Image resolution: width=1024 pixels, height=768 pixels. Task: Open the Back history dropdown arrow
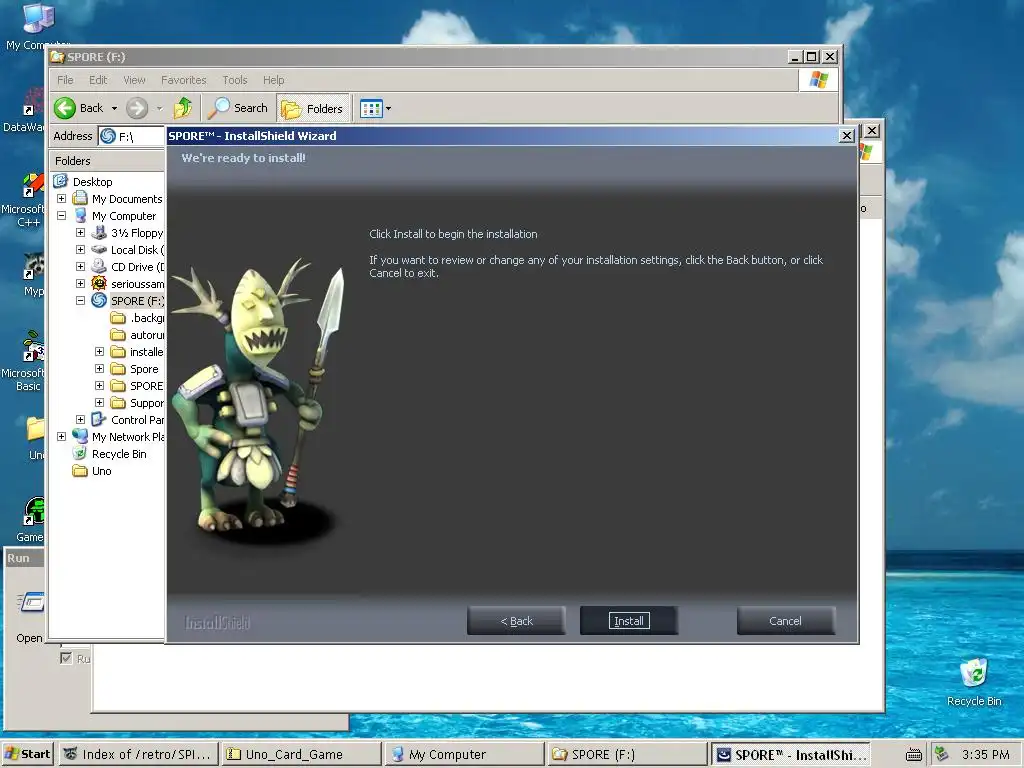[114, 108]
